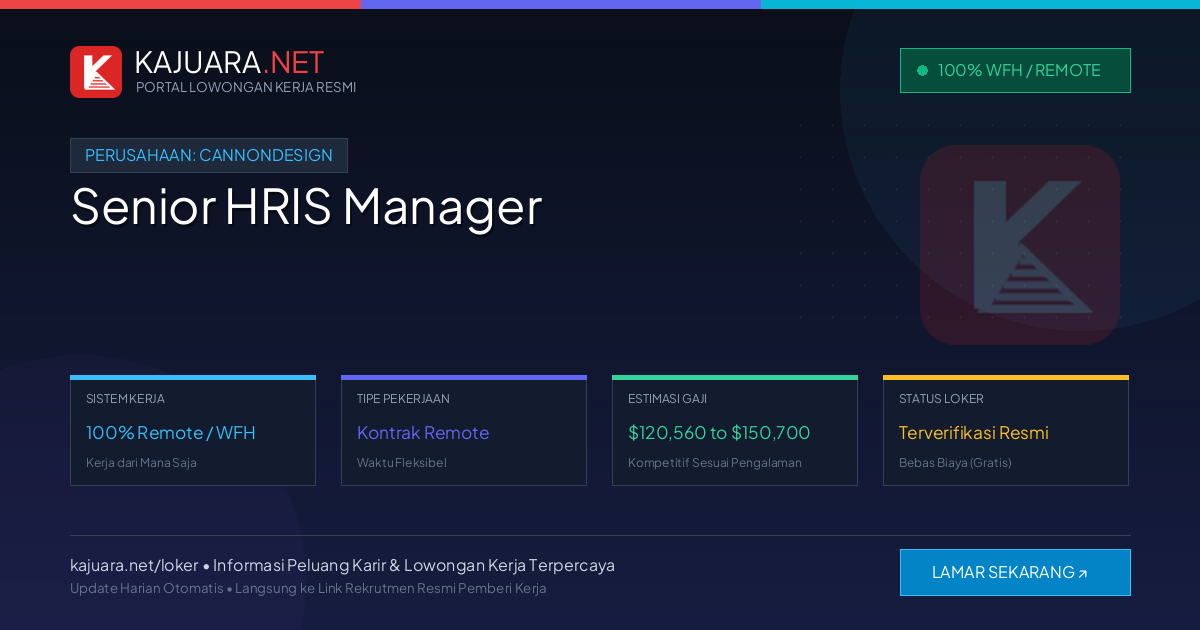Click the Kontrak Remote value

pyautogui.click(x=423, y=433)
